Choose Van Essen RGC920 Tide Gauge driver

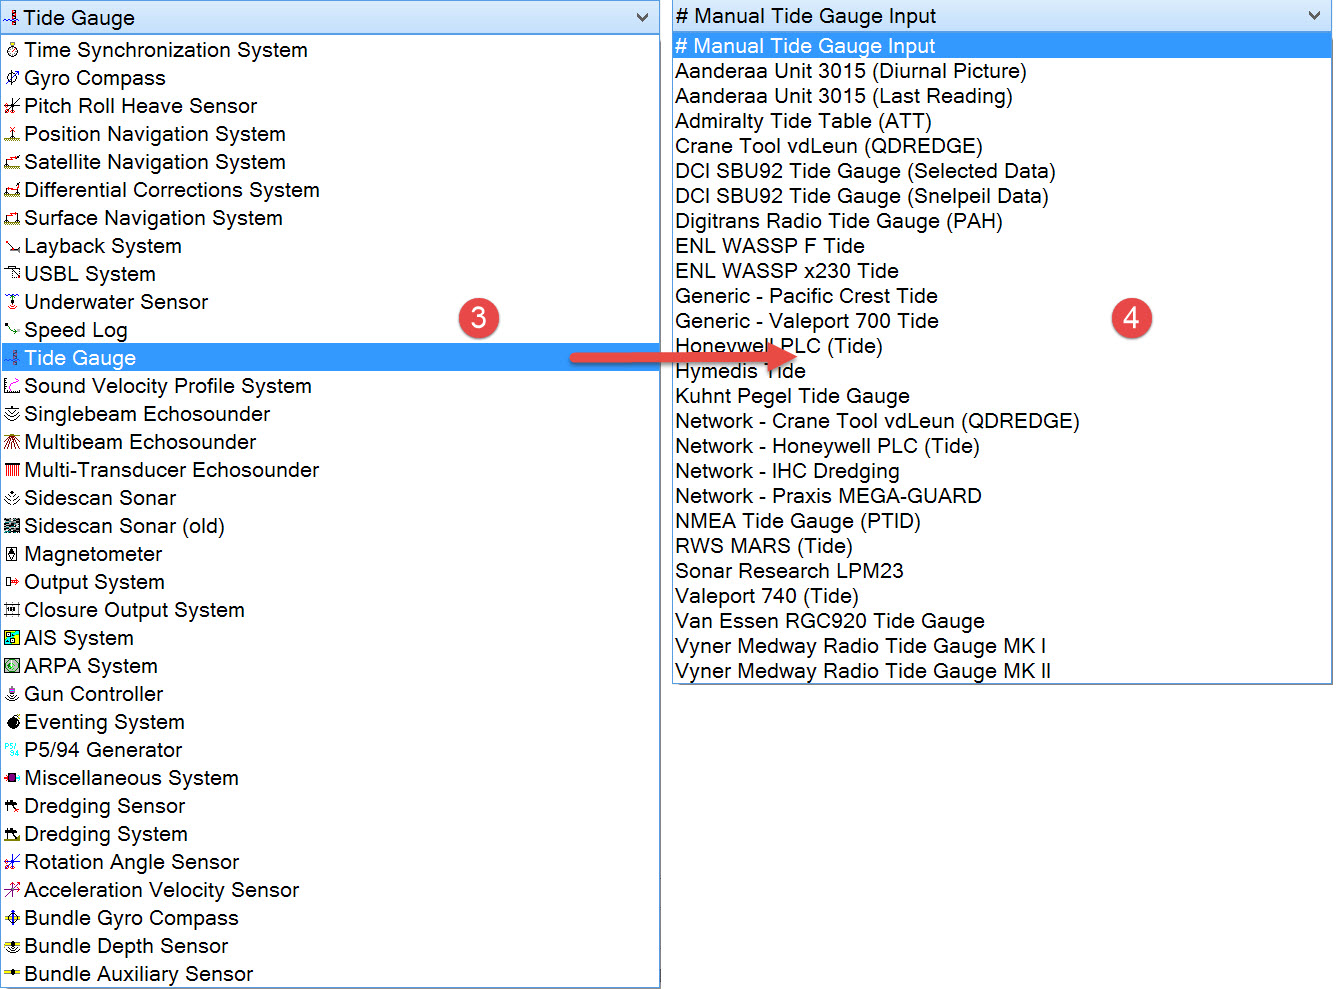(1002, 621)
